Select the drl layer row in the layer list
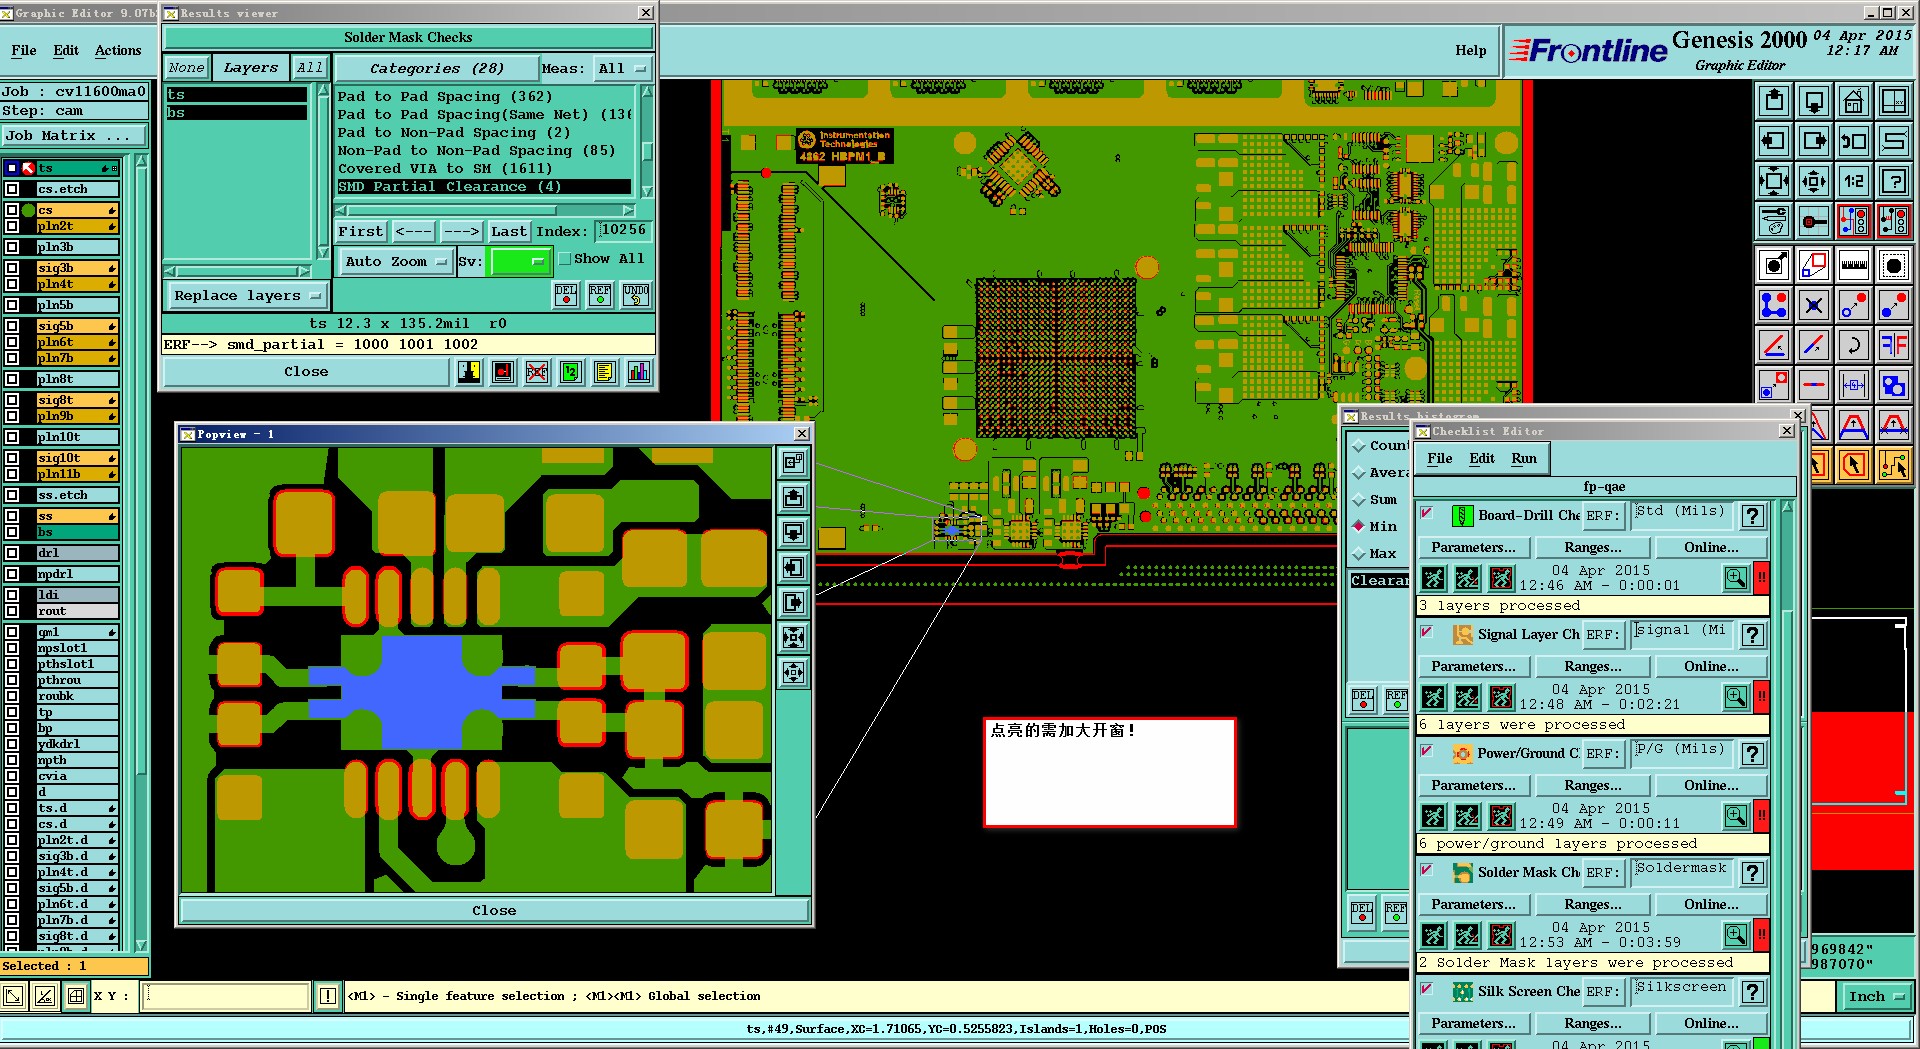The image size is (1920, 1049). 77,553
